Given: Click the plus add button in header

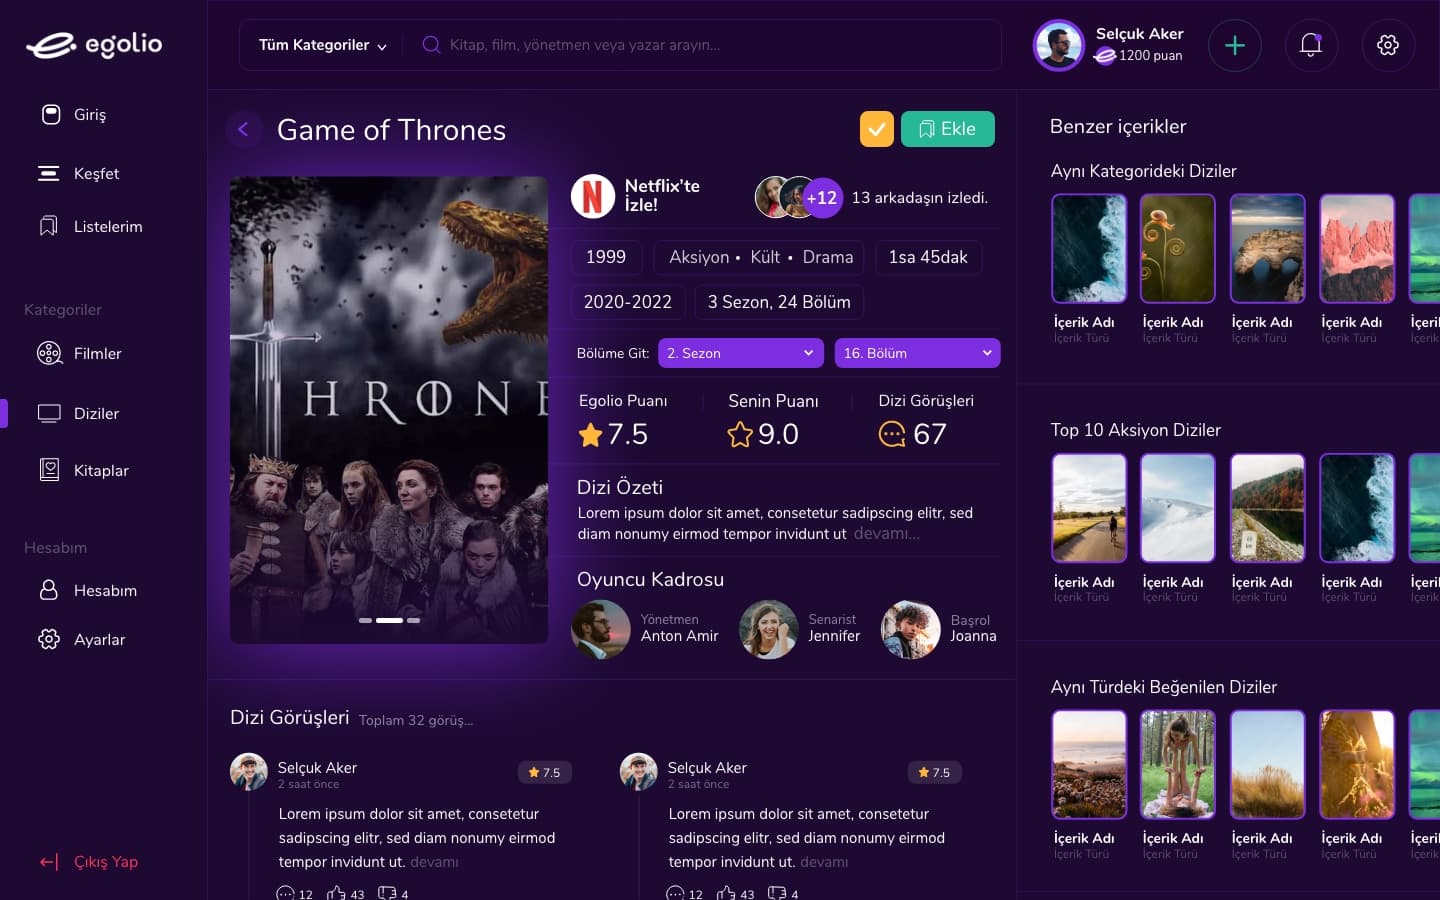Looking at the screenshot, I should pyautogui.click(x=1235, y=45).
